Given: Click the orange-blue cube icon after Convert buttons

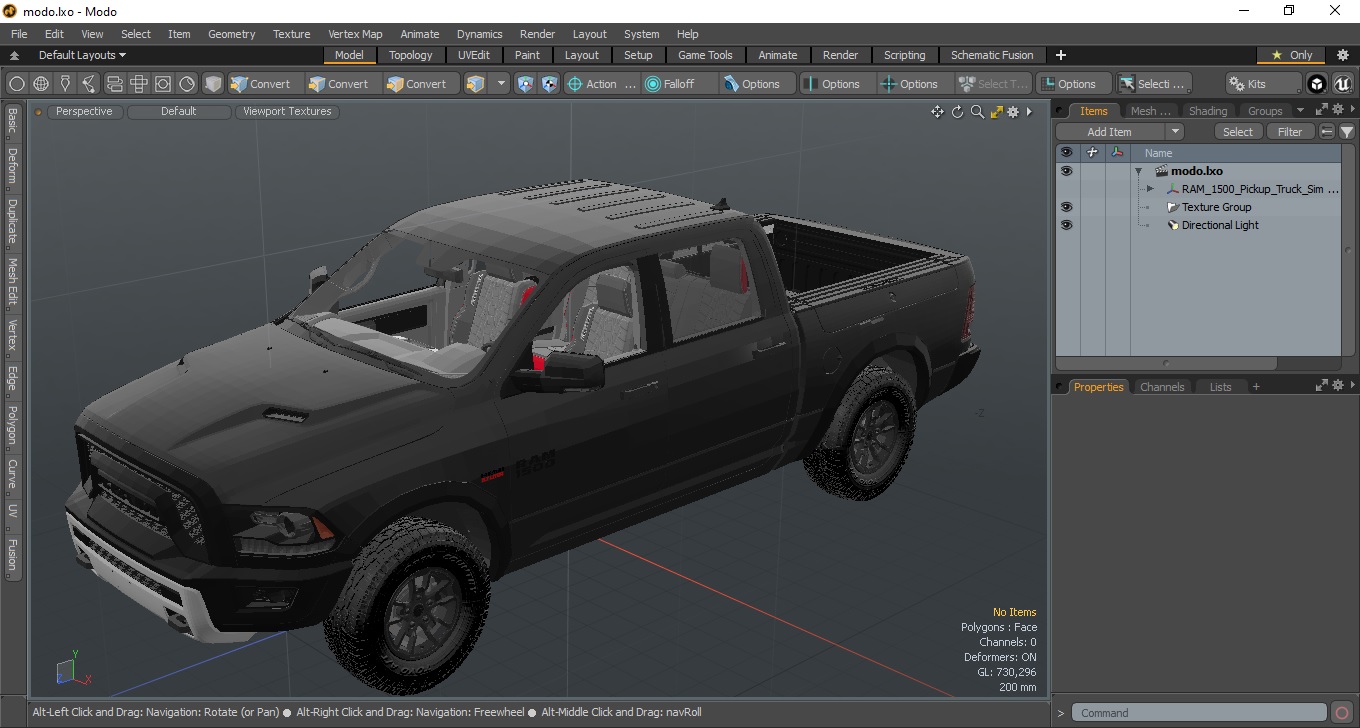Looking at the screenshot, I should click(476, 84).
